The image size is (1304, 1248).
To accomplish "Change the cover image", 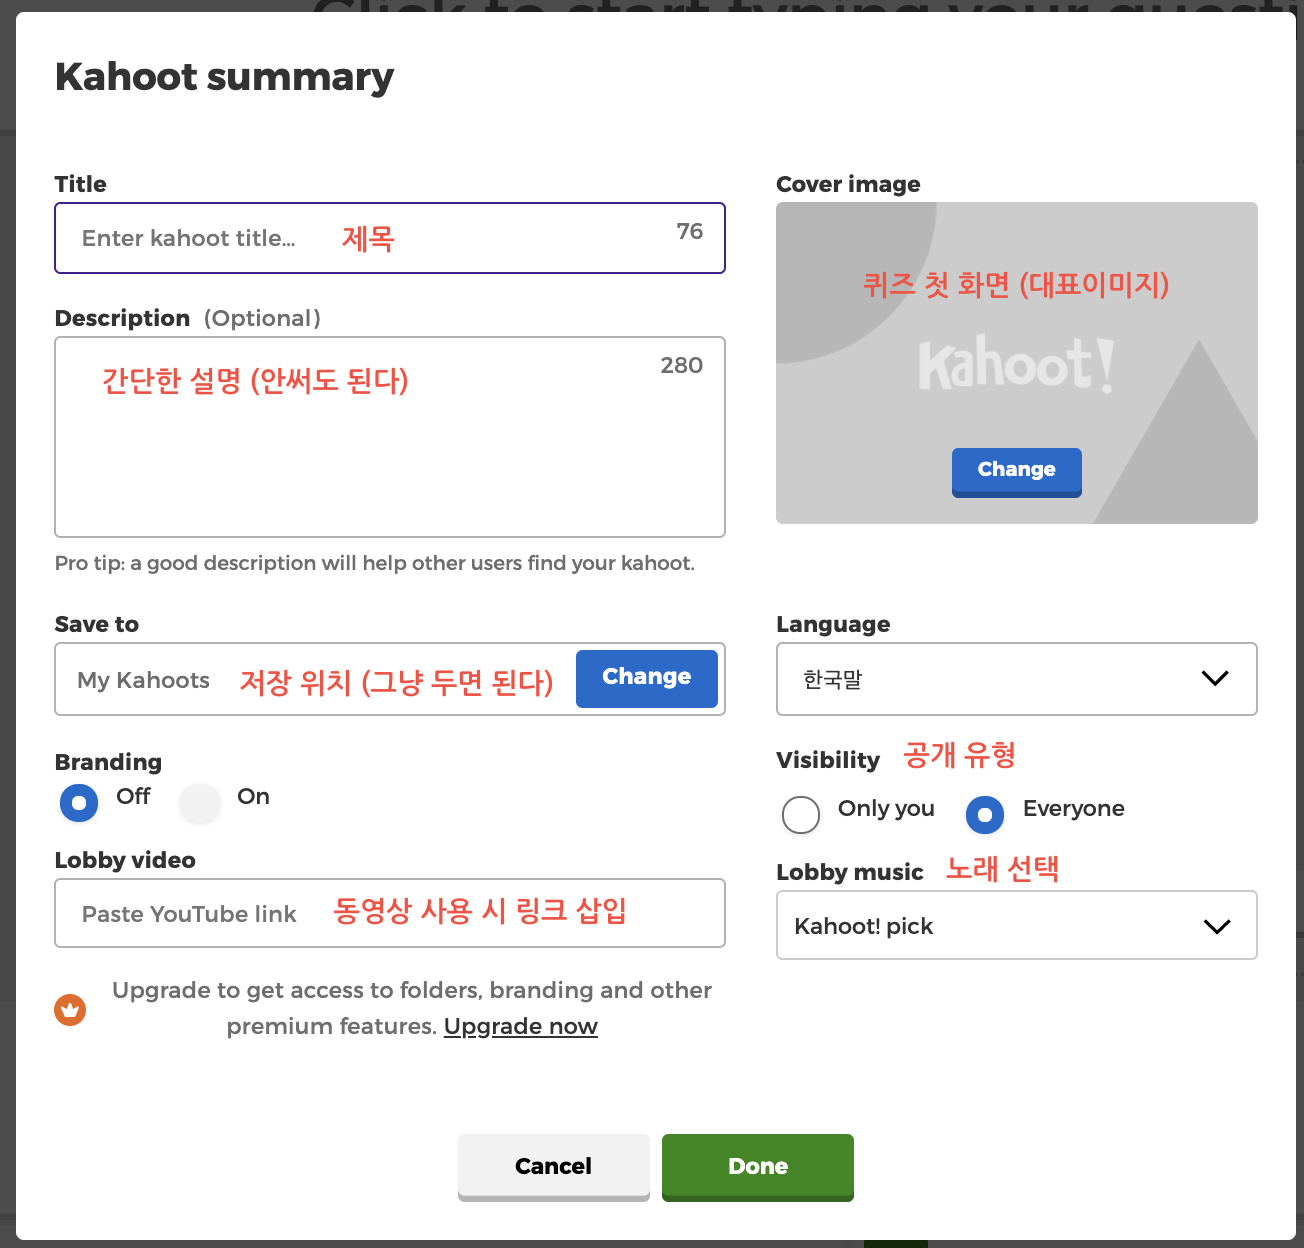I will (x=1016, y=471).
